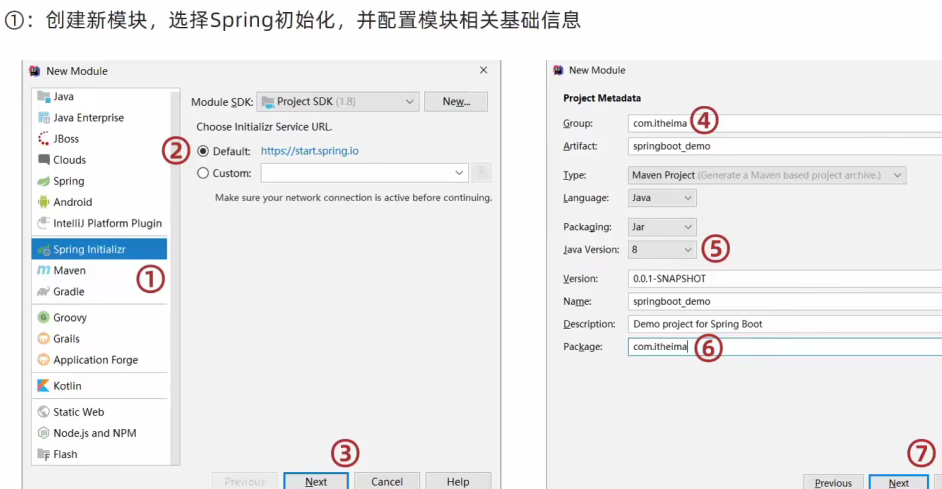Click the Gradle elephant icon
The height and width of the screenshot is (489, 942).
click(43, 291)
